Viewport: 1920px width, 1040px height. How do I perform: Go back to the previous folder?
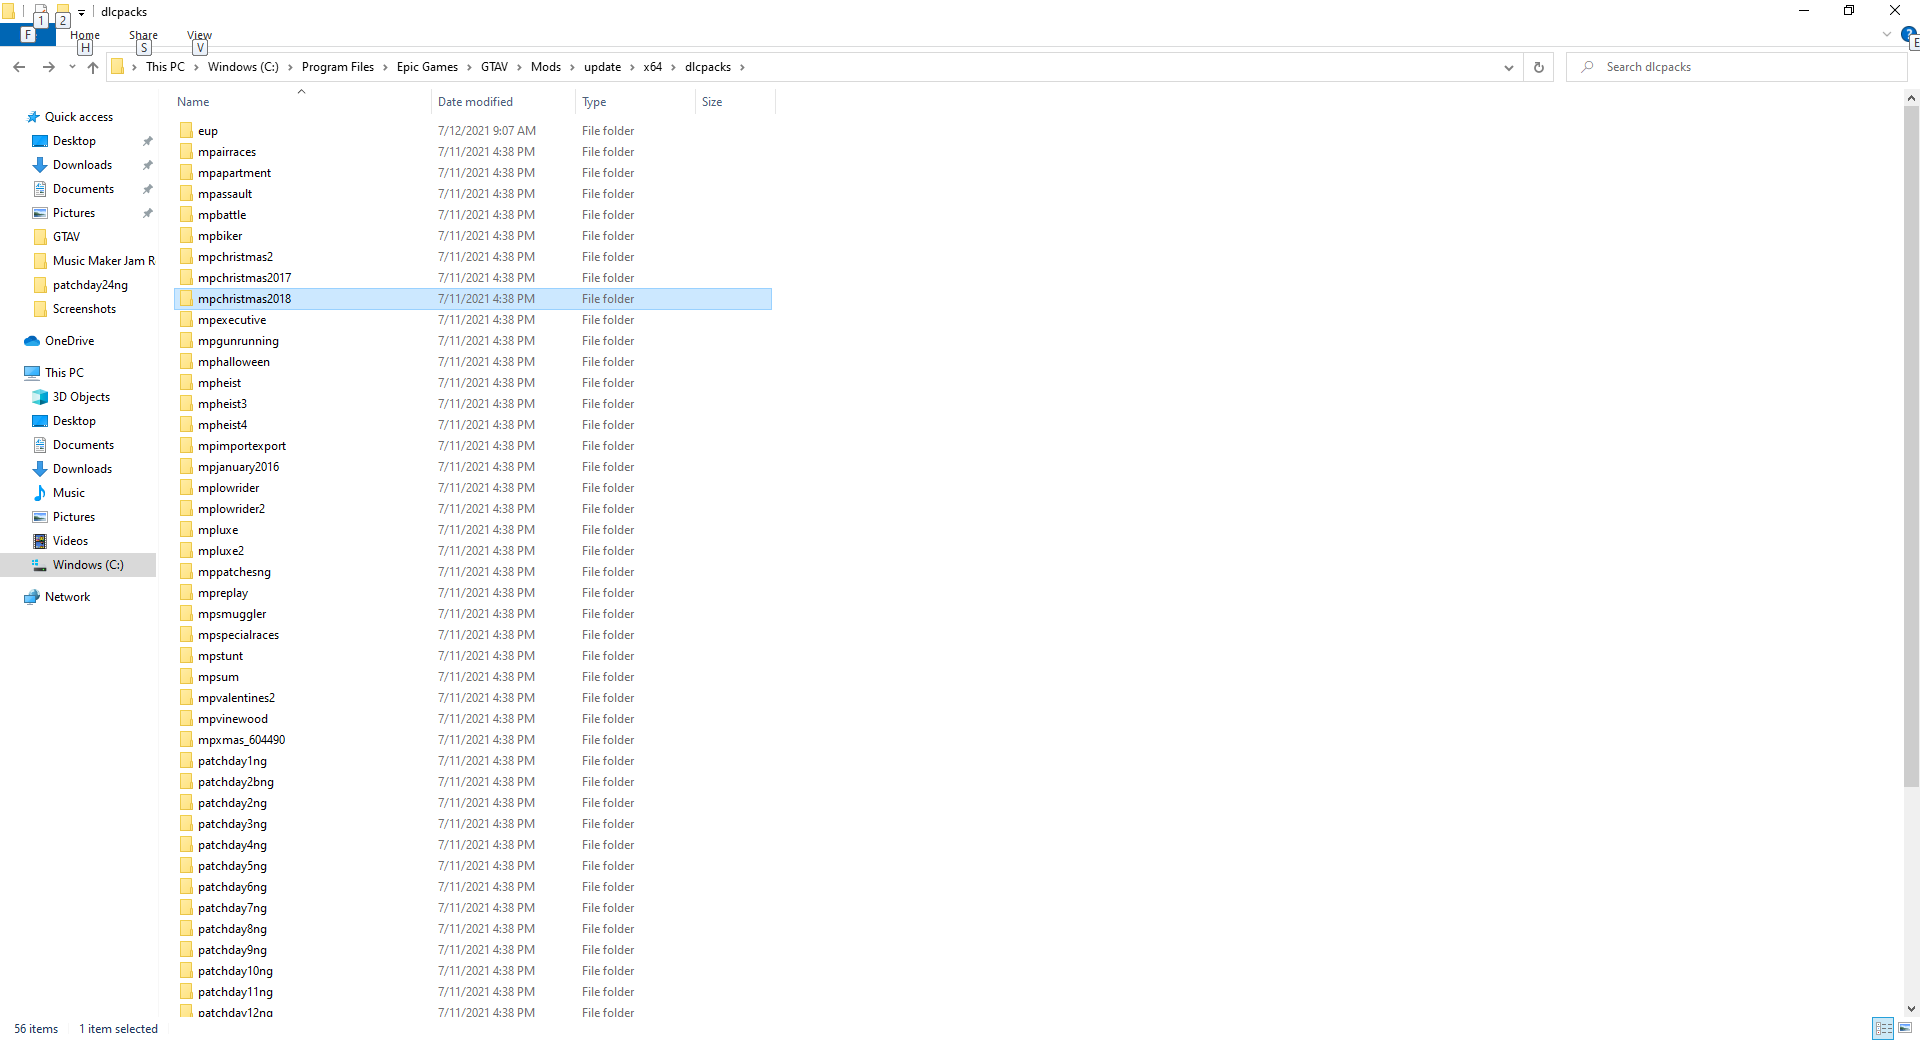tap(19, 67)
